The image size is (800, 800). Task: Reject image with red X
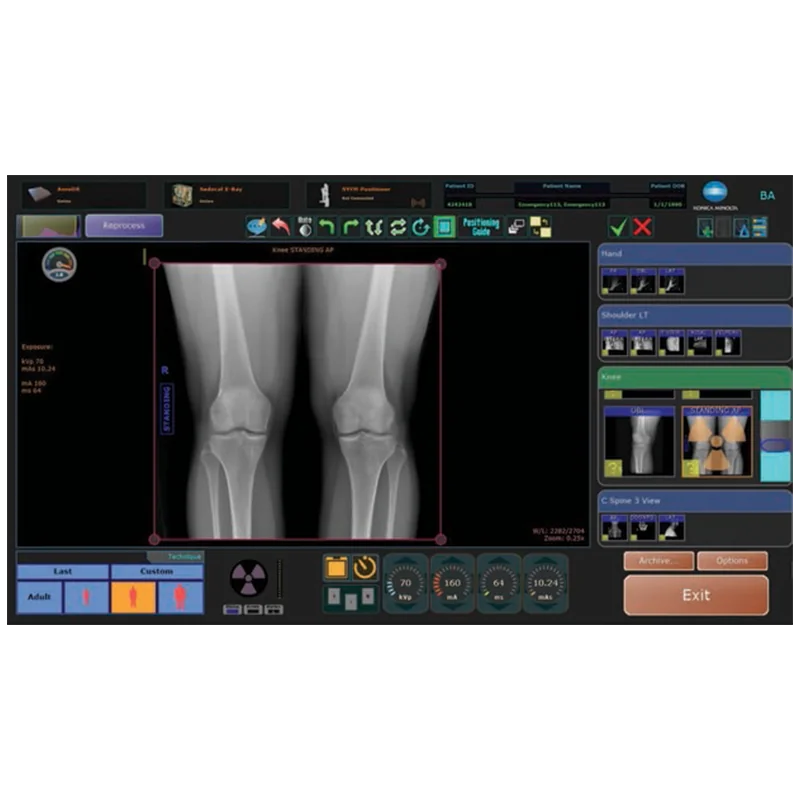[x=643, y=227]
